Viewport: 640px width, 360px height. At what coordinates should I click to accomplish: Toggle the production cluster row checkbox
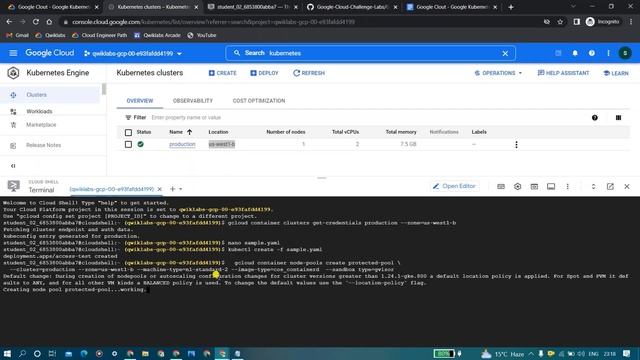tap(128, 144)
